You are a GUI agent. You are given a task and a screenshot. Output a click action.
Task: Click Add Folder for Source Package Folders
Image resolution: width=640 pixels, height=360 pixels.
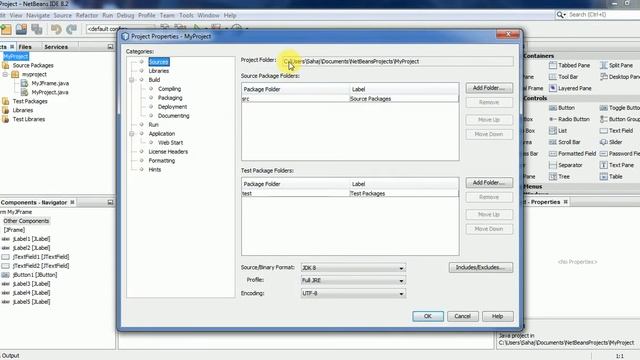point(489,88)
